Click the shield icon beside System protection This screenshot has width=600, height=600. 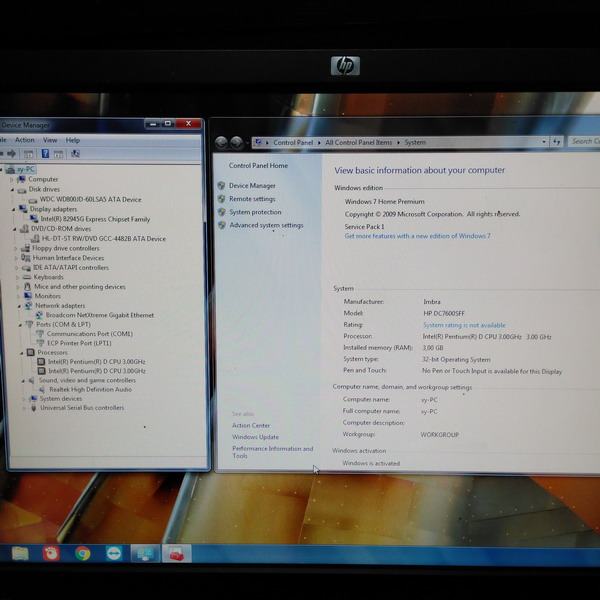click(x=222, y=212)
